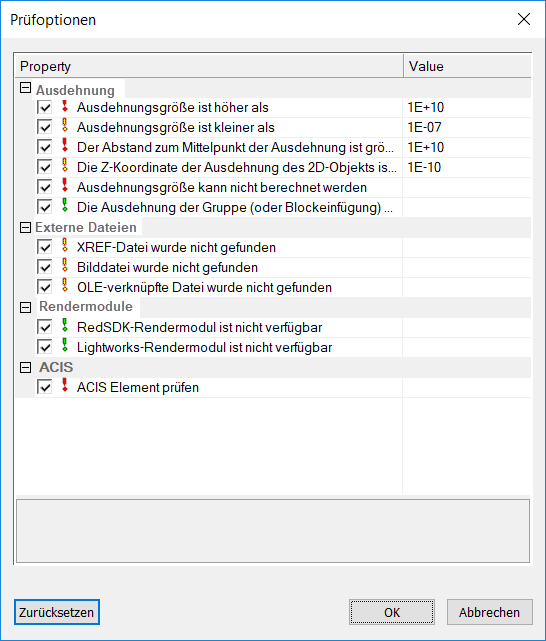Cancel dialog with Abbrechen

490,612
